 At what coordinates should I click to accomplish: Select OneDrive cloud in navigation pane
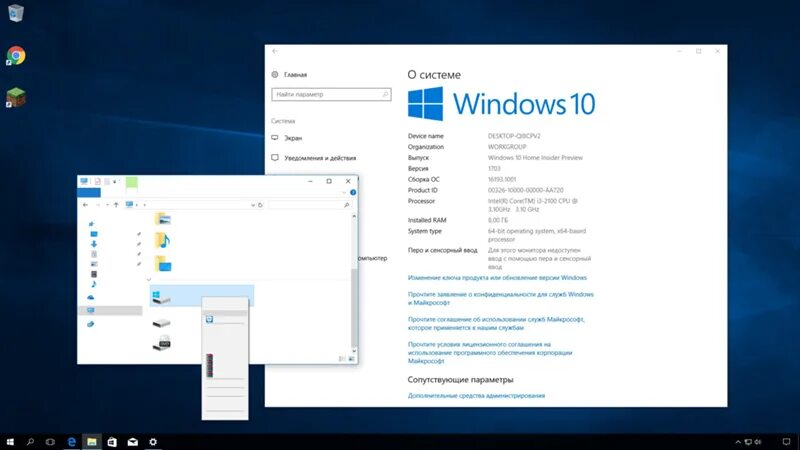[x=91, y=297]
